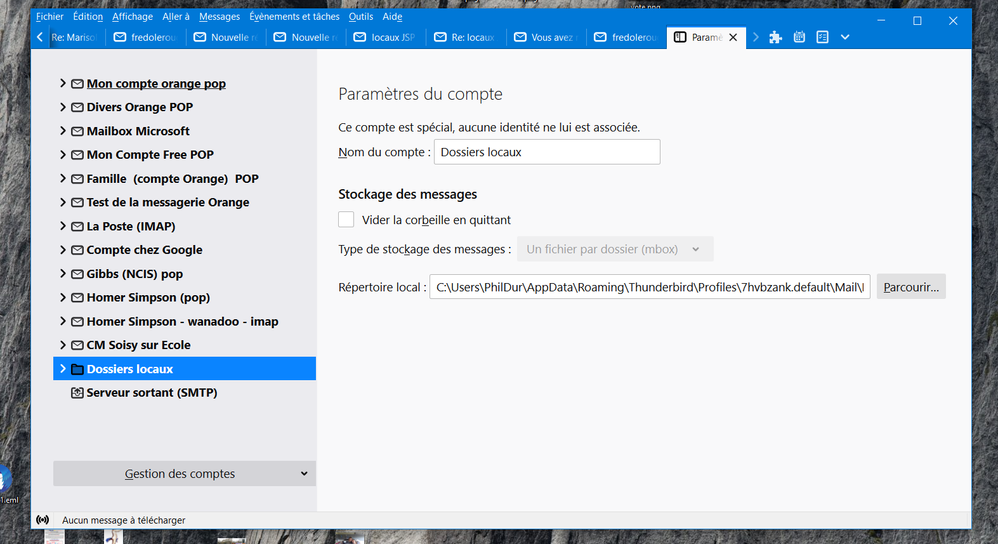Screen dimensions: 998x544
Task: Open the list all tabs chevron
Action: (845, 37)
